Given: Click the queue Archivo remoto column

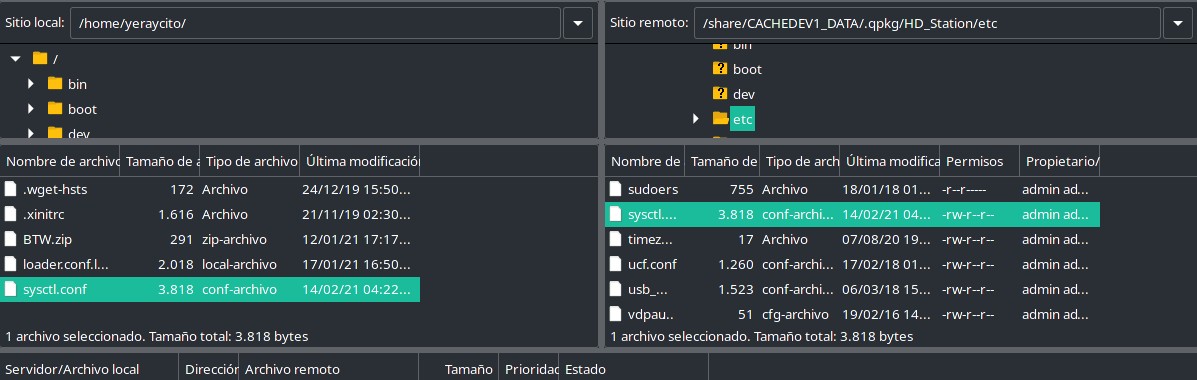Looking at the screenshot, I should pos(328,369).
